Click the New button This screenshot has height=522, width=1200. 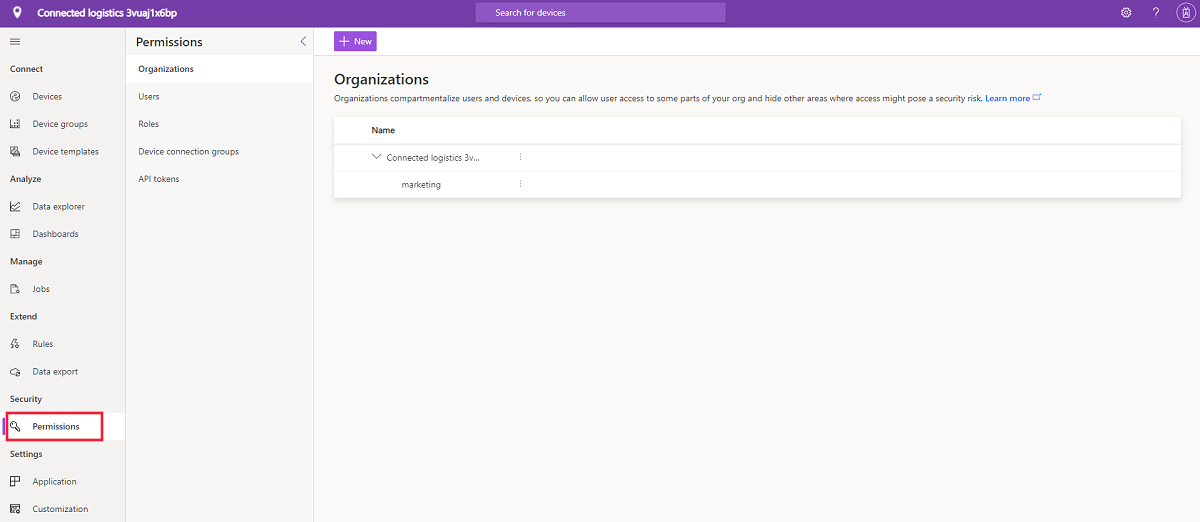point(355,41)
